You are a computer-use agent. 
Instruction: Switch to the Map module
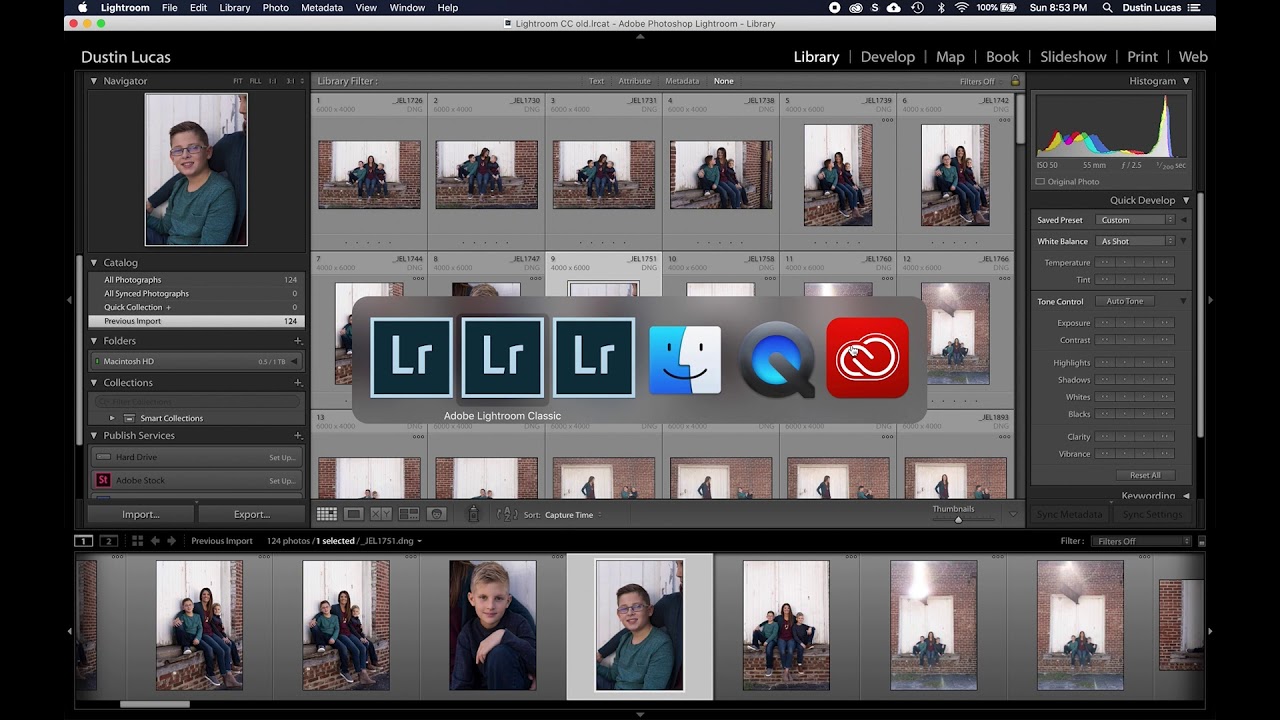point(950,57)
